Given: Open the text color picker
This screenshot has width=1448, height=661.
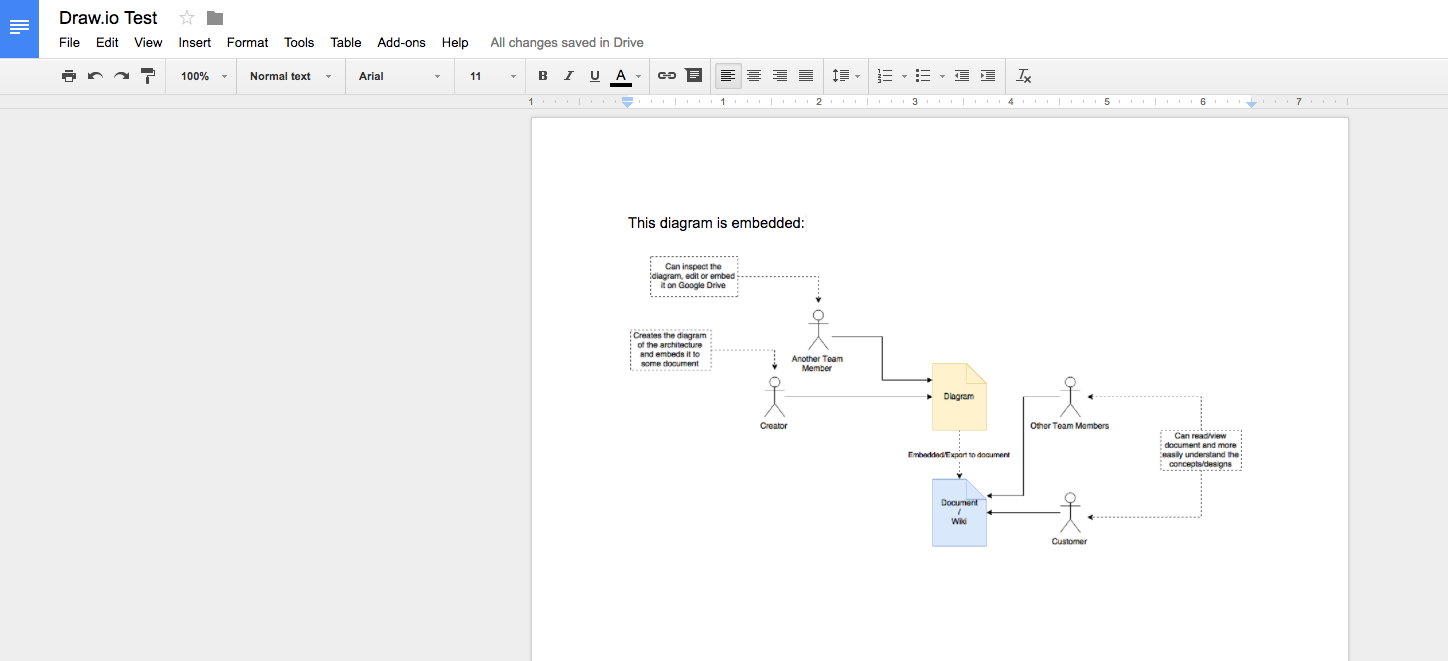Looking at the screenshot, I should (x=621, y=76).
